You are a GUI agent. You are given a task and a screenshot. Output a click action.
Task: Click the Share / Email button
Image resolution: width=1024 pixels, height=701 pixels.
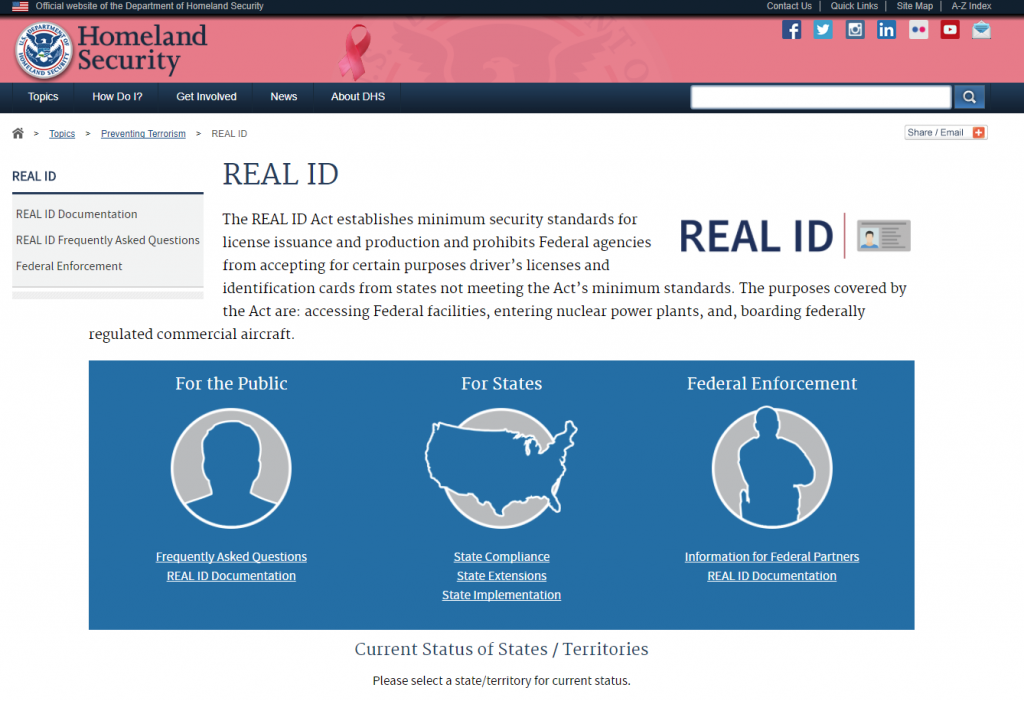coord(946,133)
